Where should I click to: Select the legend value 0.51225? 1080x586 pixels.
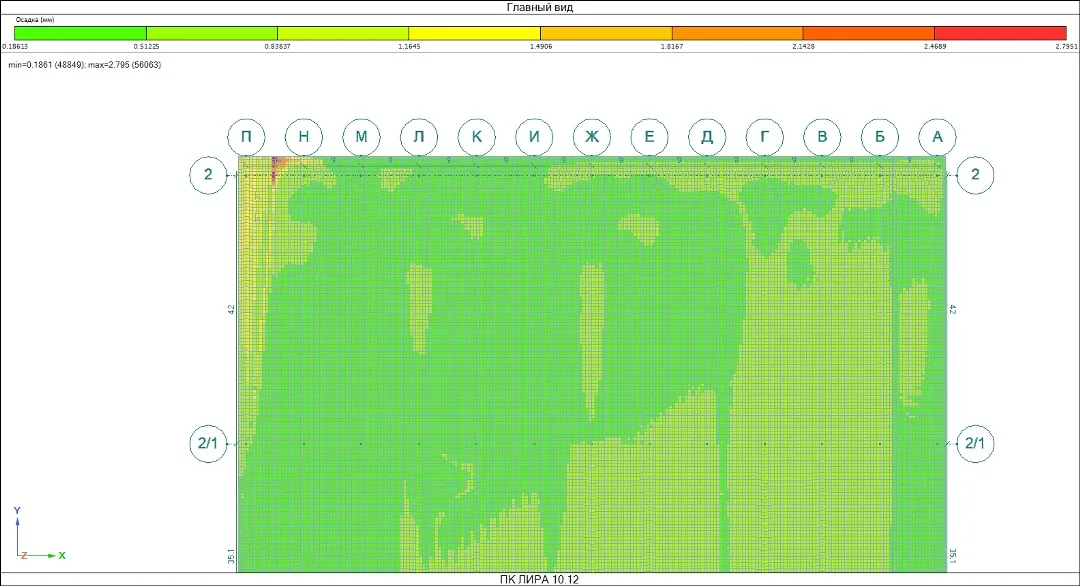(147, 46)
